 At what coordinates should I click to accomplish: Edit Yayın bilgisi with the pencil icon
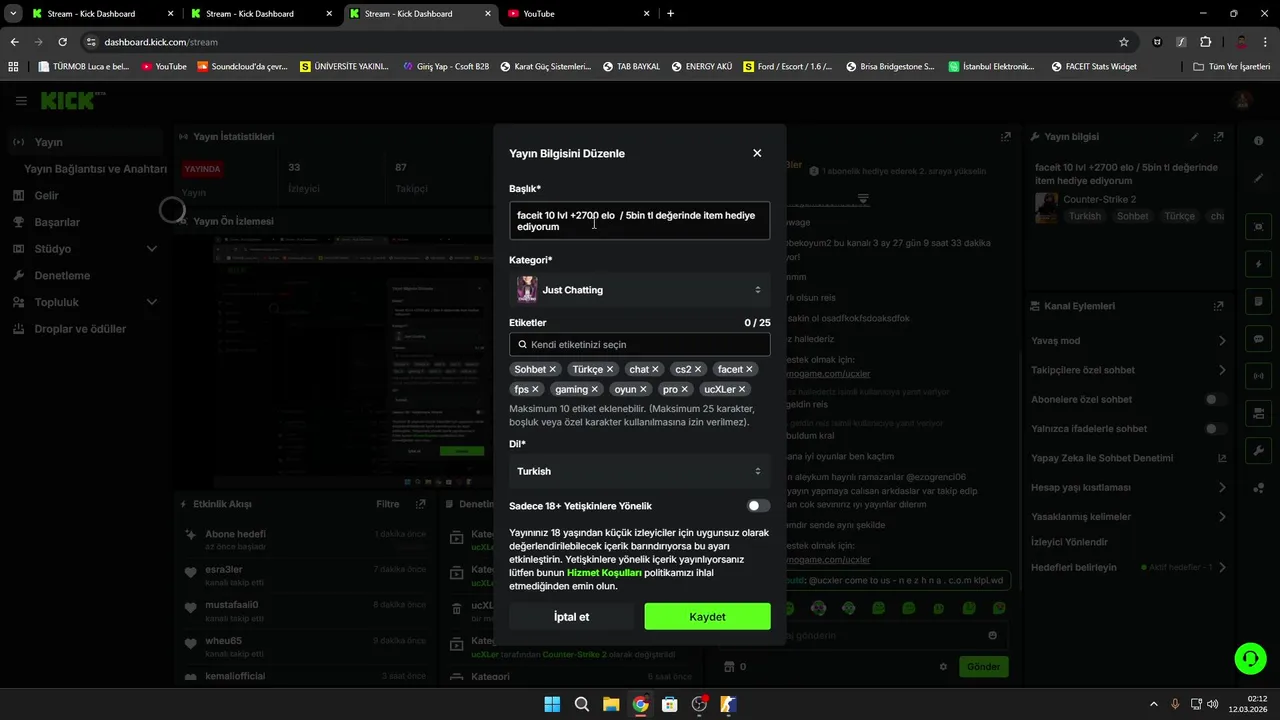pyautogui.click(x=1194, y=137)
